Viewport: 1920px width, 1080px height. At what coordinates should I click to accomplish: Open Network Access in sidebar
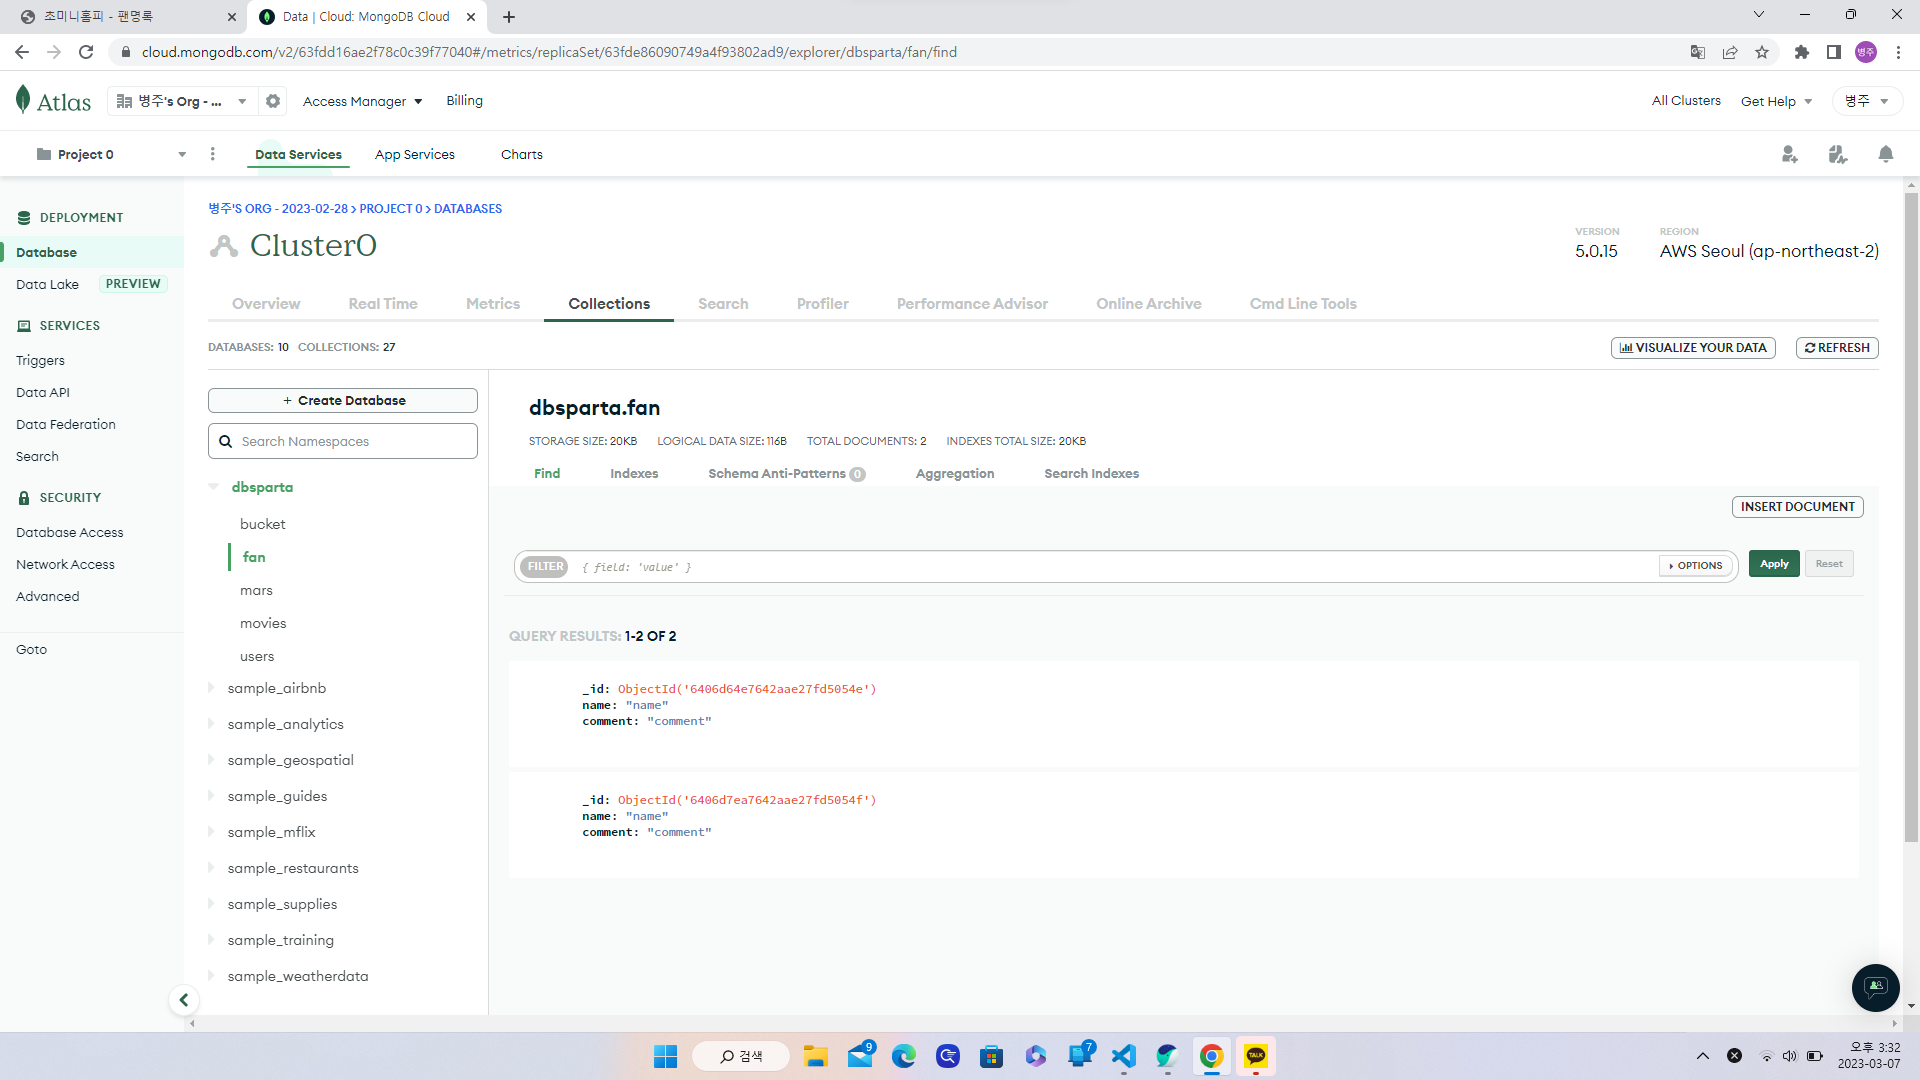[x=65, y=564]
